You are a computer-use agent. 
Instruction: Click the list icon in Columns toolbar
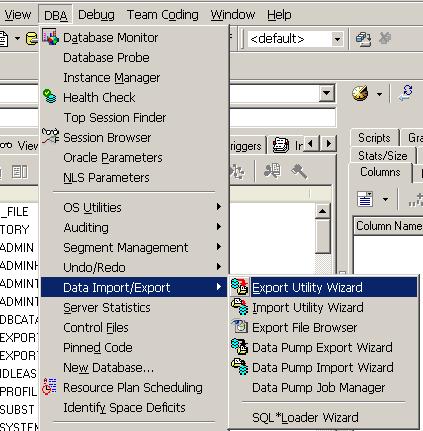pyautogui.click(x=365, y=199)
